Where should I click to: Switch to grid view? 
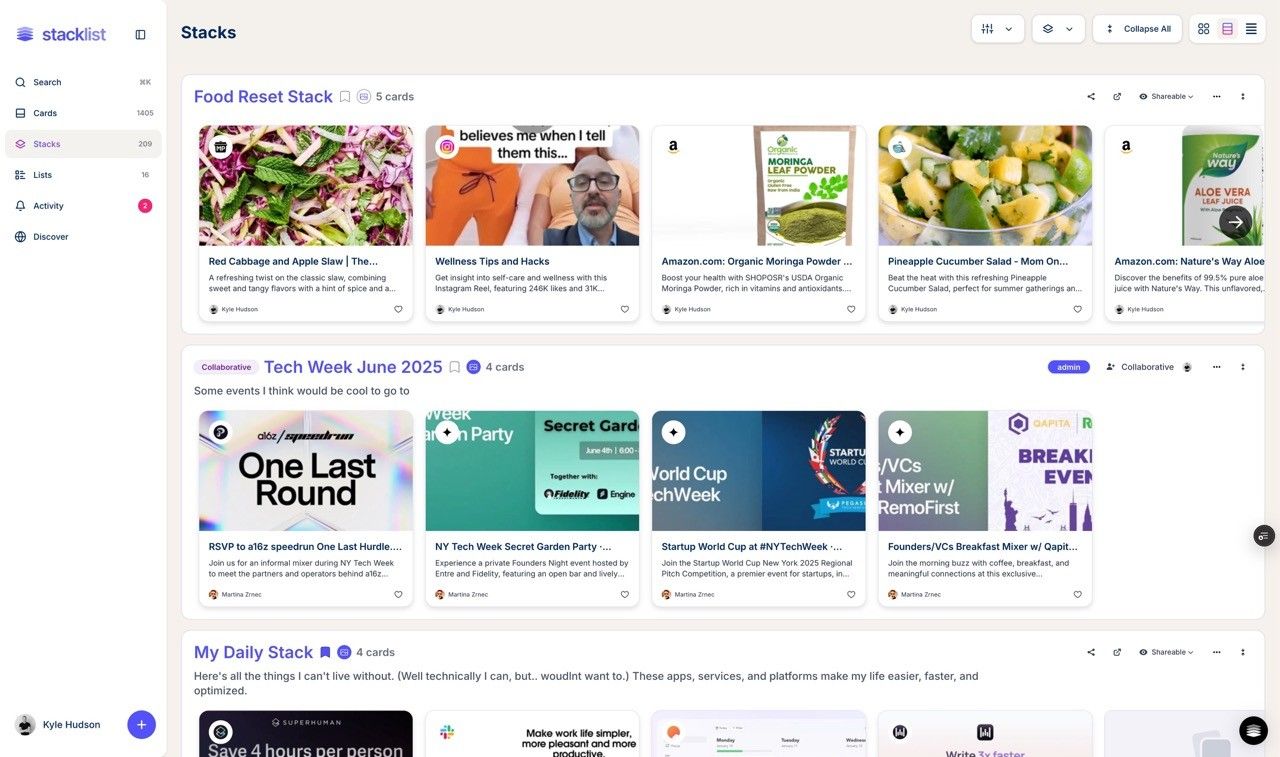[1204, 29]
